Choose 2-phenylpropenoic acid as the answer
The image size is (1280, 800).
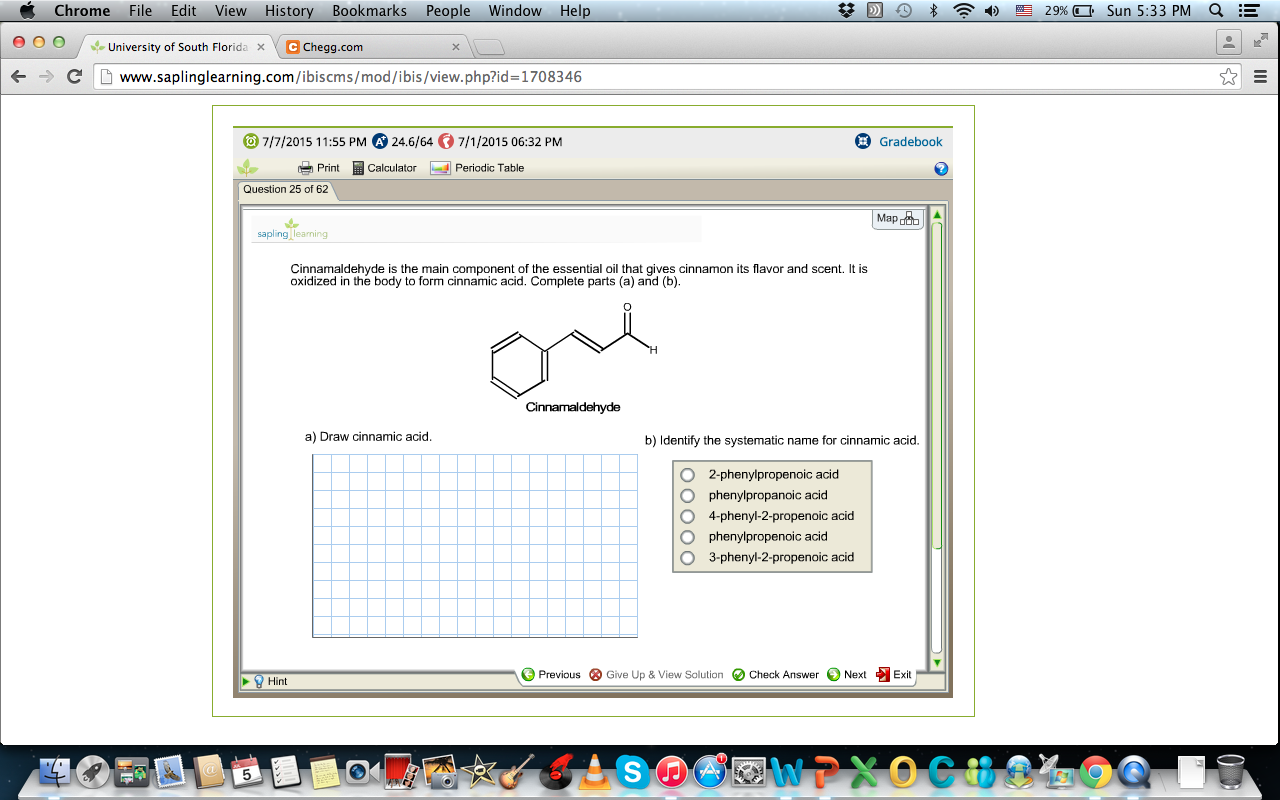[x=687, y=474]
